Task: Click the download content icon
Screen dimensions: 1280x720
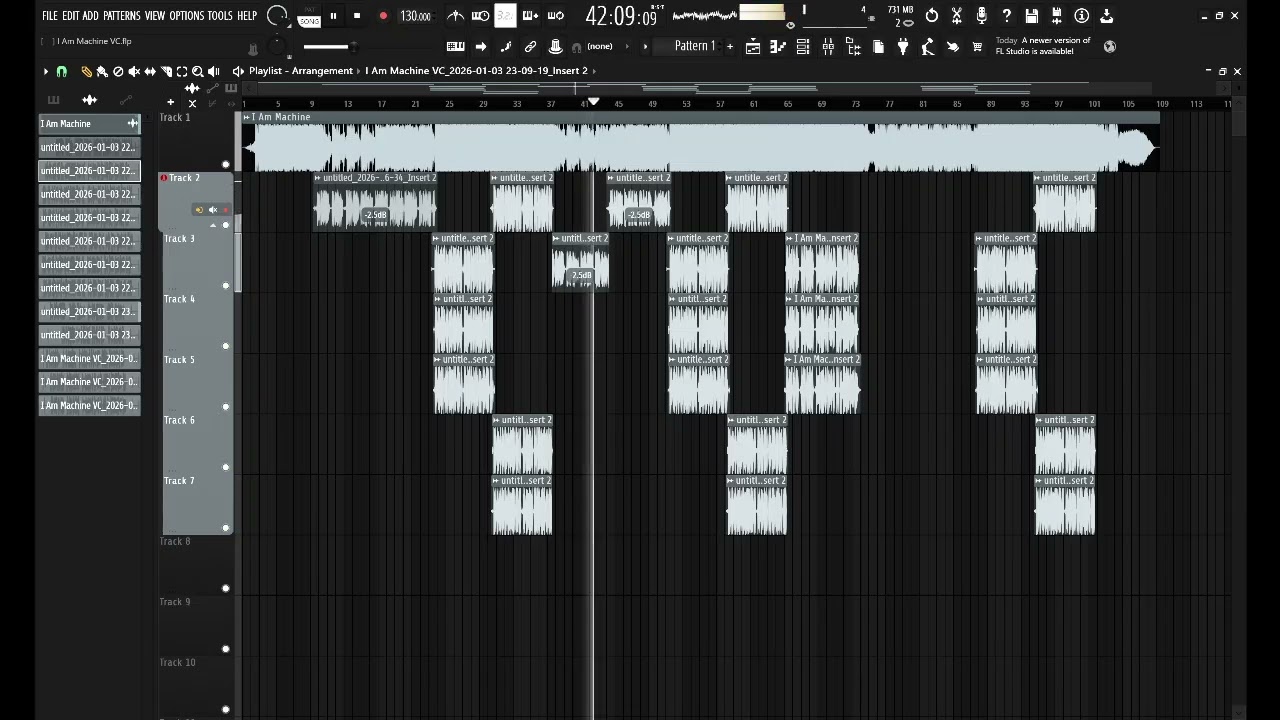Action: tap(1107, 16)
